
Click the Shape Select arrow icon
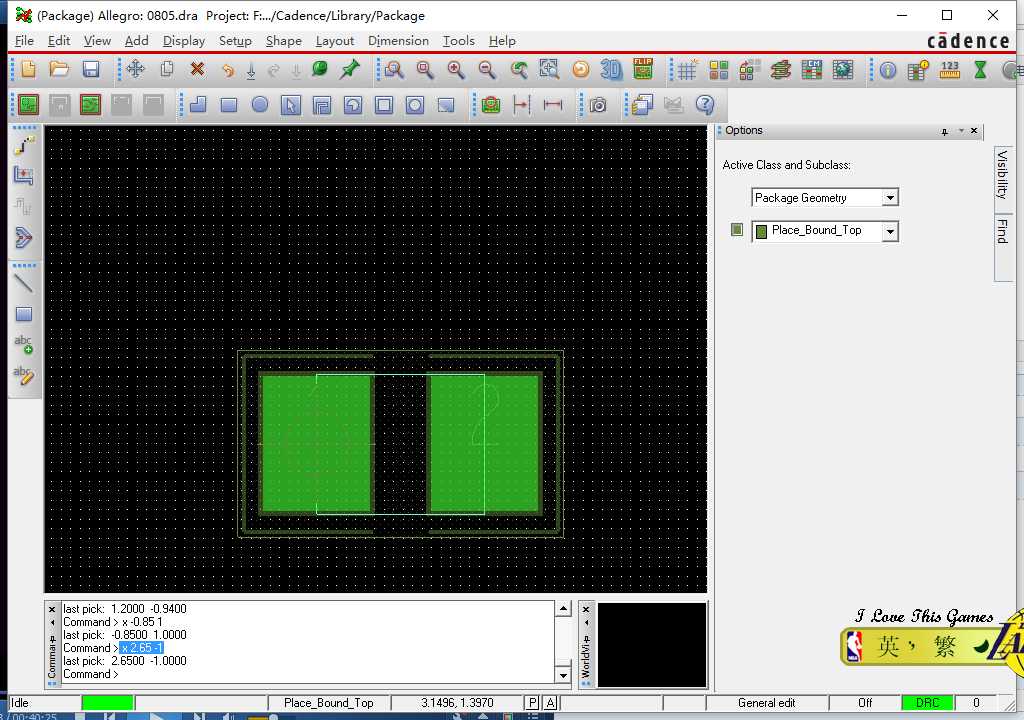[291, 105]
